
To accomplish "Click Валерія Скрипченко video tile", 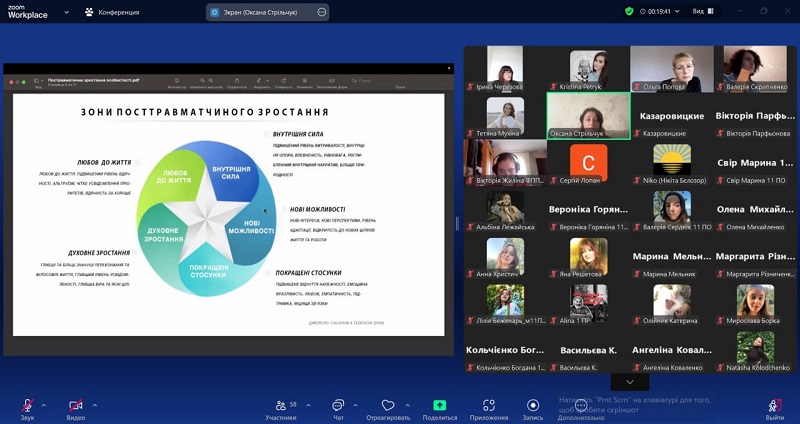I will pos(755,69).
